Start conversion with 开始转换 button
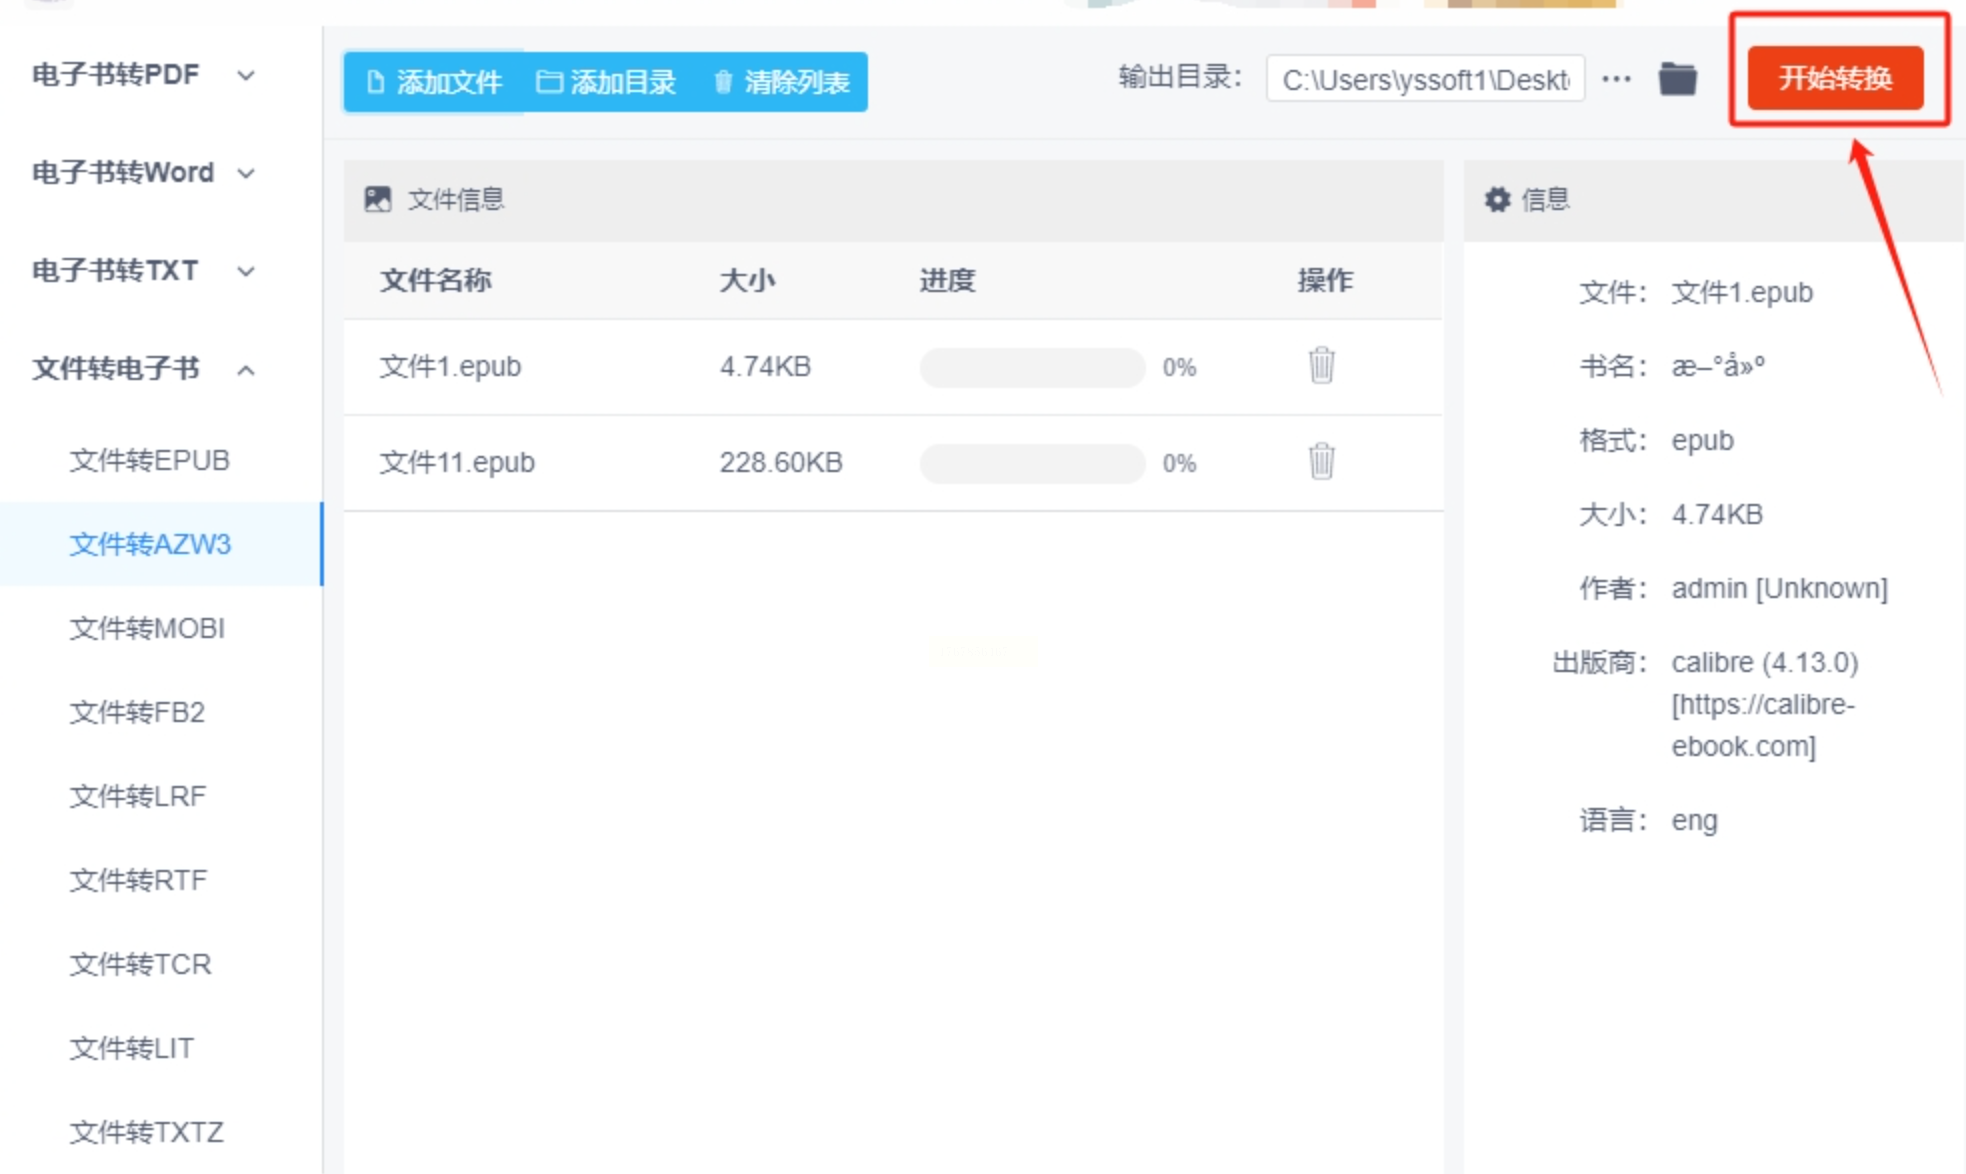Screen dimensions: 1966x1174 pos(1835,78)
